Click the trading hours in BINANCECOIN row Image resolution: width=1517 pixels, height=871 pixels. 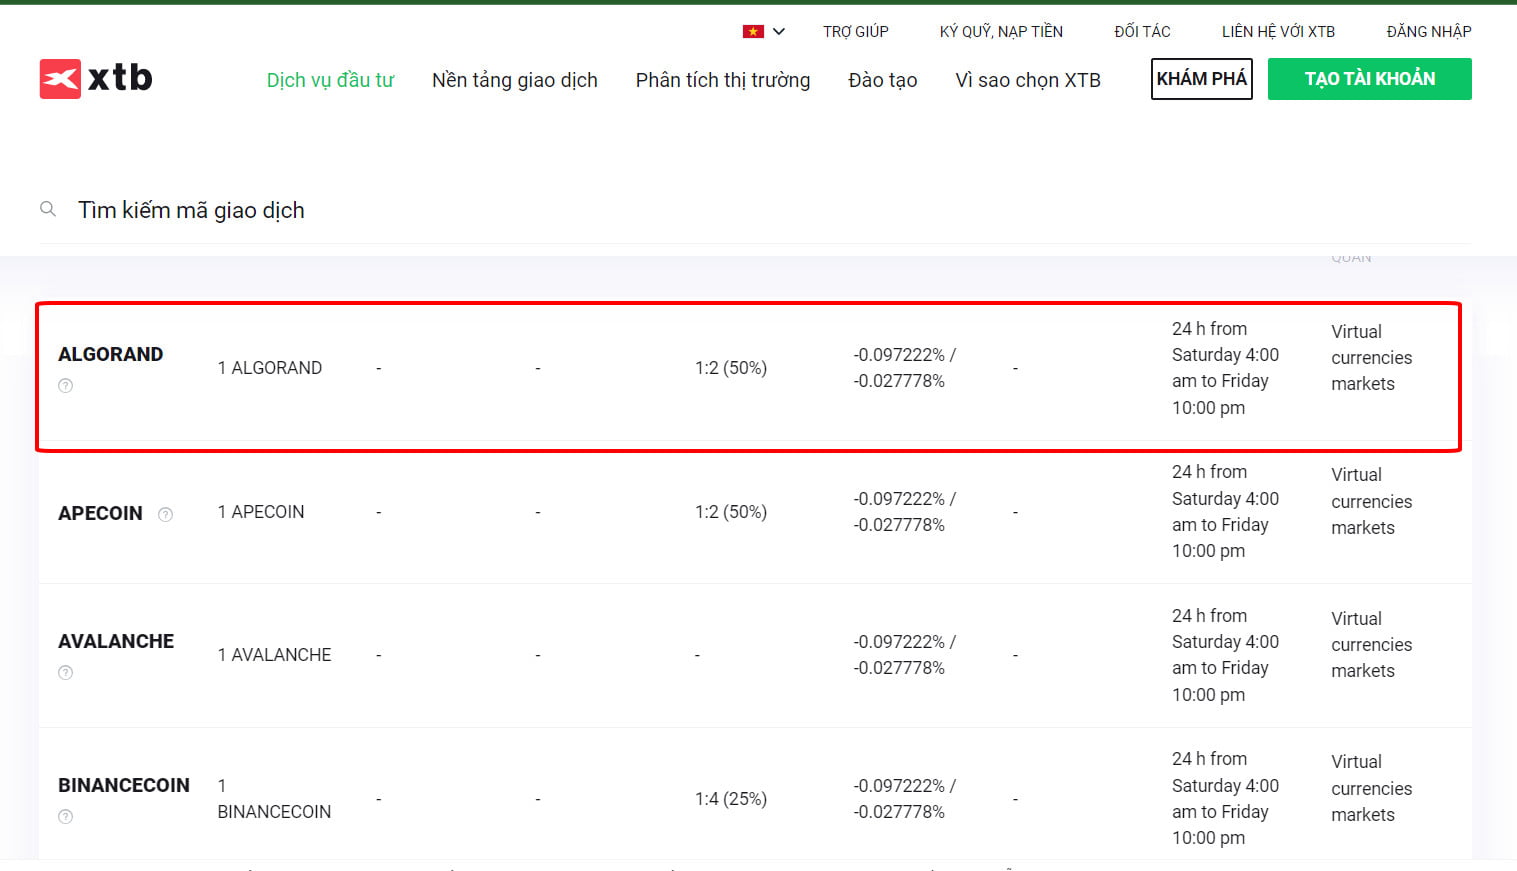1225,798
